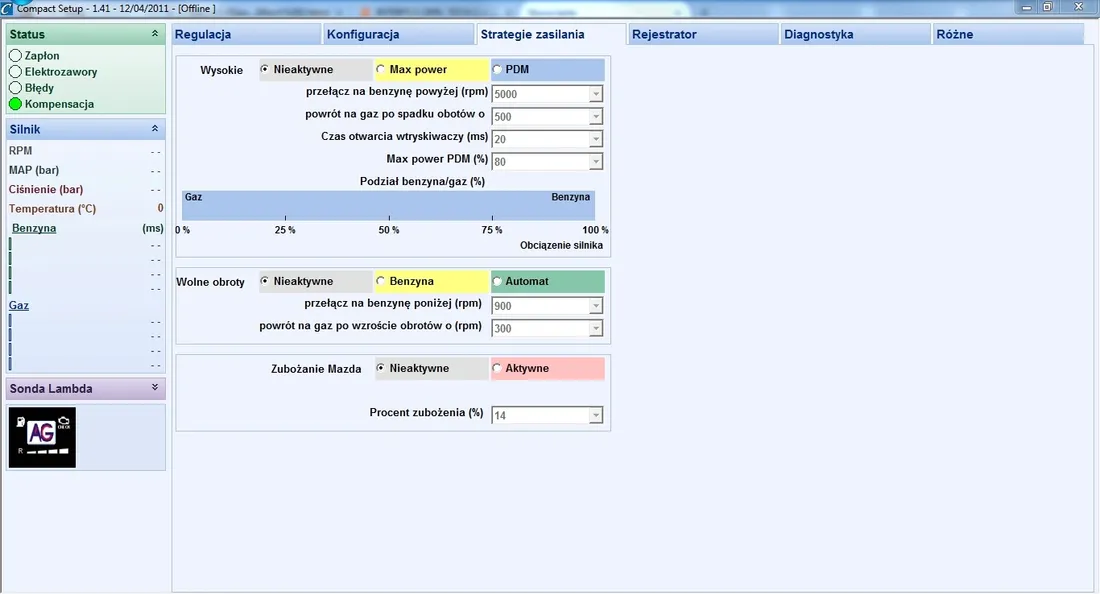Collapse the Silnik panel
The height and width of the screenshot is (594, 1100).
click(155, 128)
